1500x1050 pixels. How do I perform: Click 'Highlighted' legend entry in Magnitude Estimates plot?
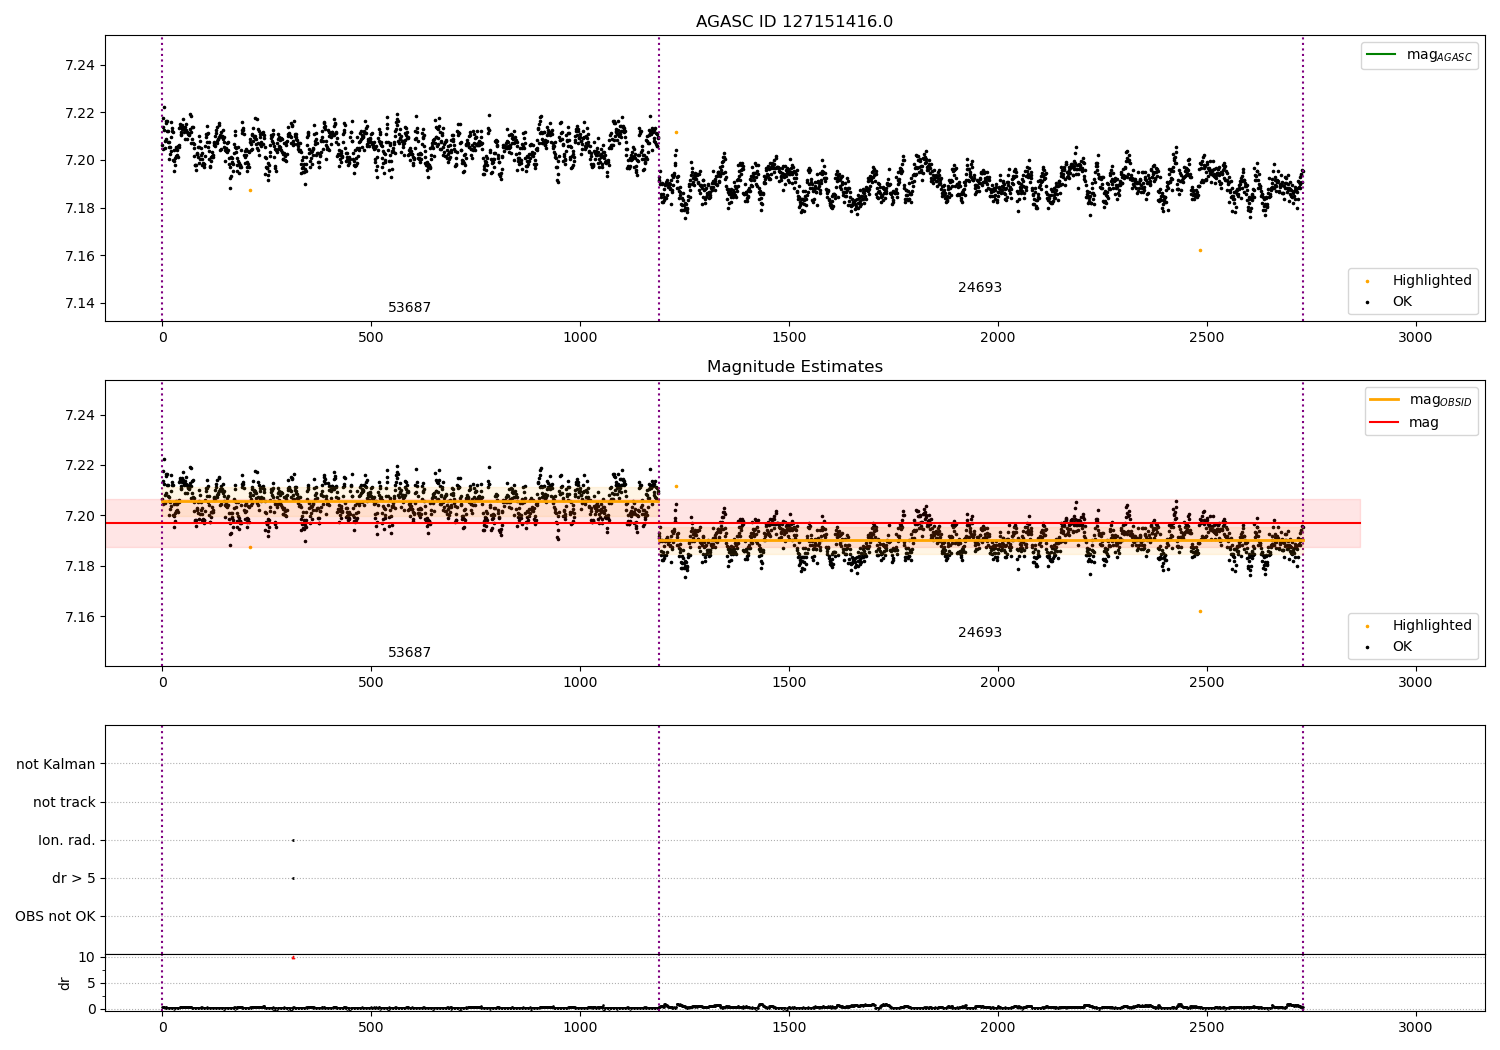click(x=1432, y=626)
